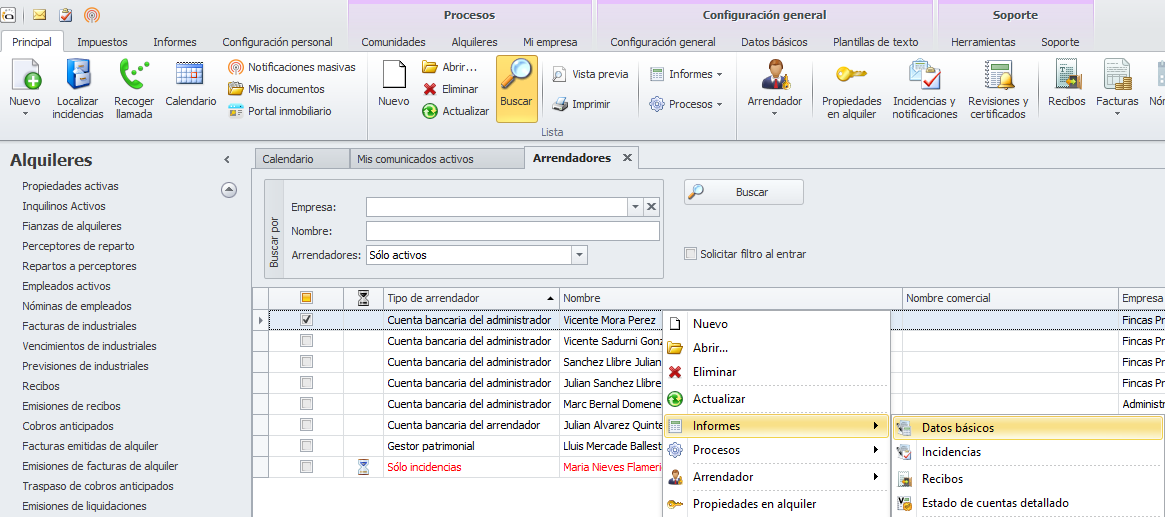Click Imprimir printer button
Screen dimensions: 1165x517
[x=581, y=104]
